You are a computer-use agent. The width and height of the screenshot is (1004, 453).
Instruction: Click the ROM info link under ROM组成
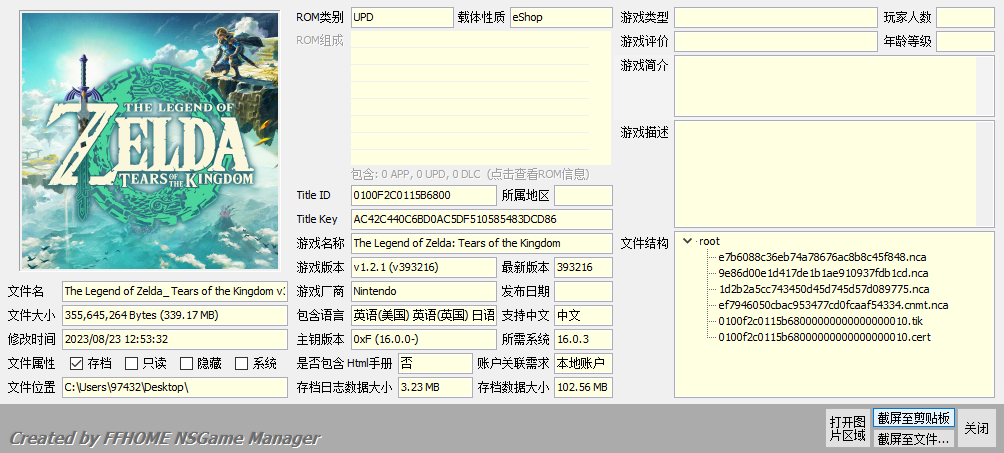click(480, 172)
